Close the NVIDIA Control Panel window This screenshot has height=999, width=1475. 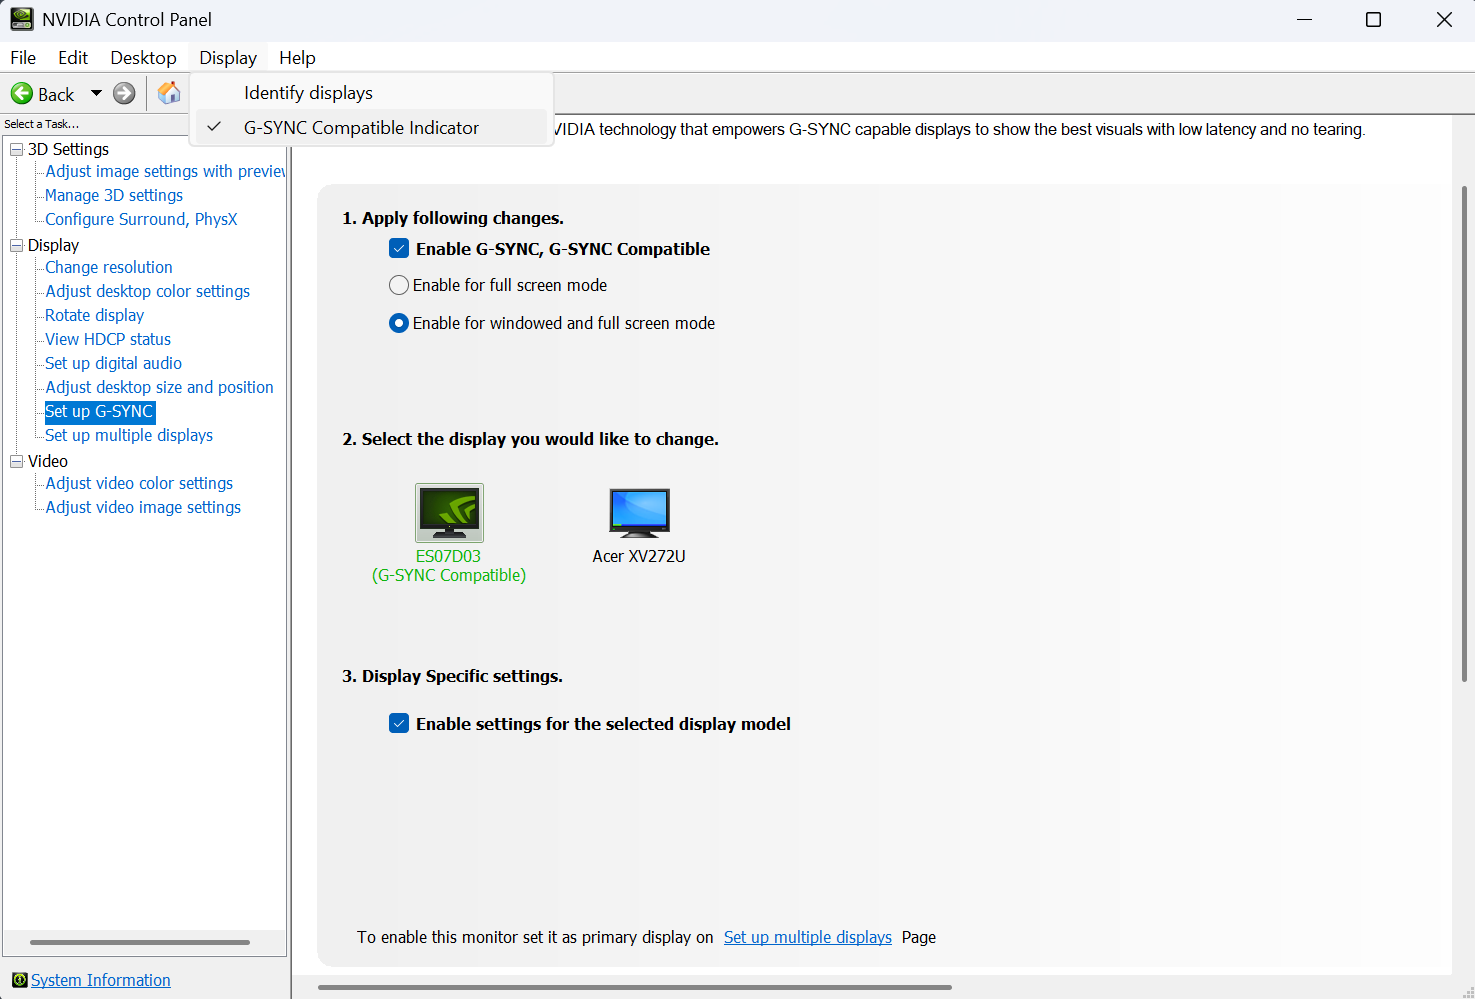pyautogui.click(x=1444, y=20)
